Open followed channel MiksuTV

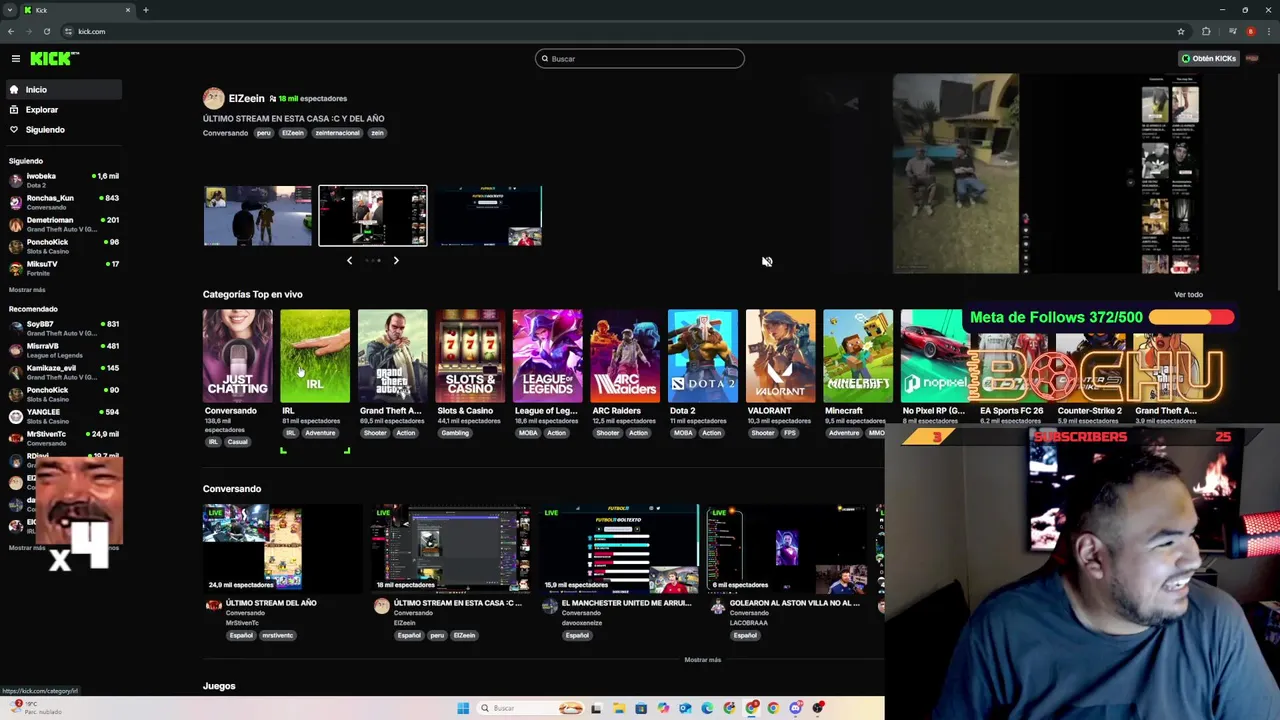(x=62, y=268)
